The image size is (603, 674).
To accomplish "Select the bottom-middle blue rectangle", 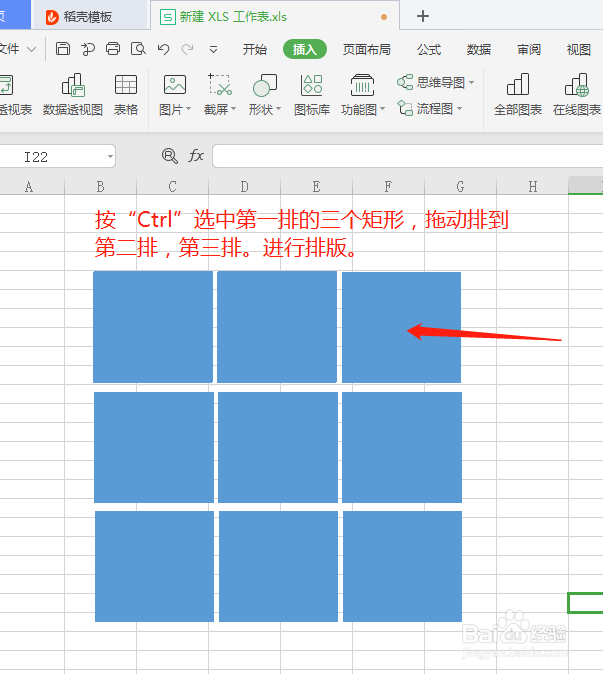I will pyautogui.click(x=279, y=566).
